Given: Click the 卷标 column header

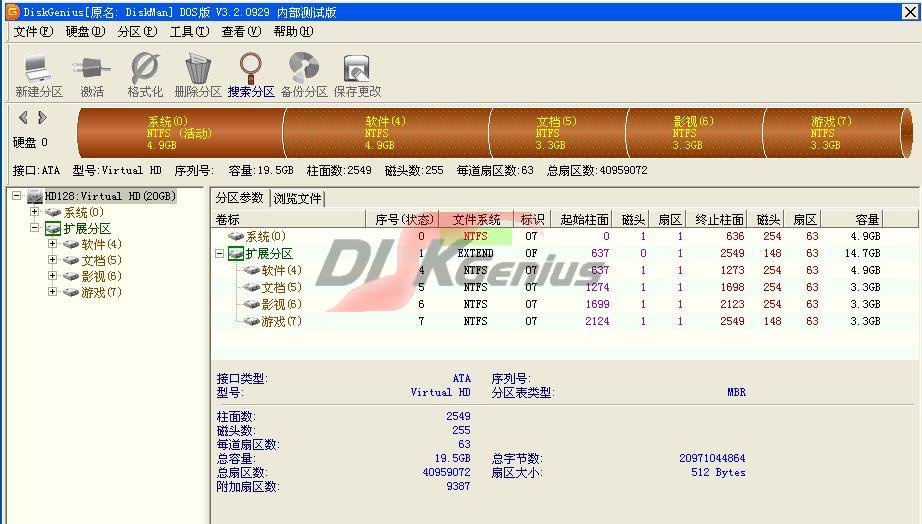Looking at the screenshot, I should [x=289, y=219].
